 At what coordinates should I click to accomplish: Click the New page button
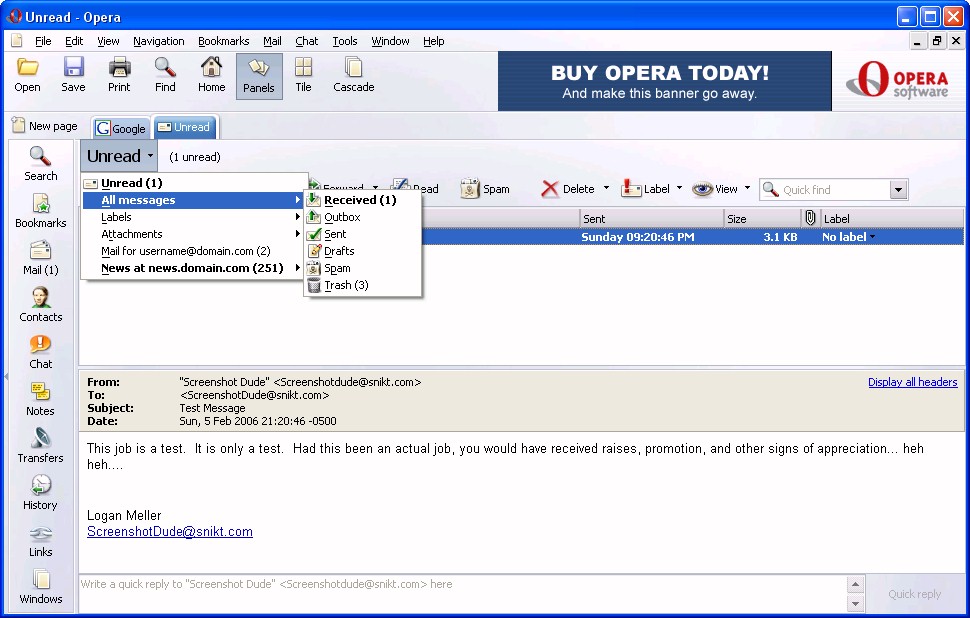click(45, 126)
